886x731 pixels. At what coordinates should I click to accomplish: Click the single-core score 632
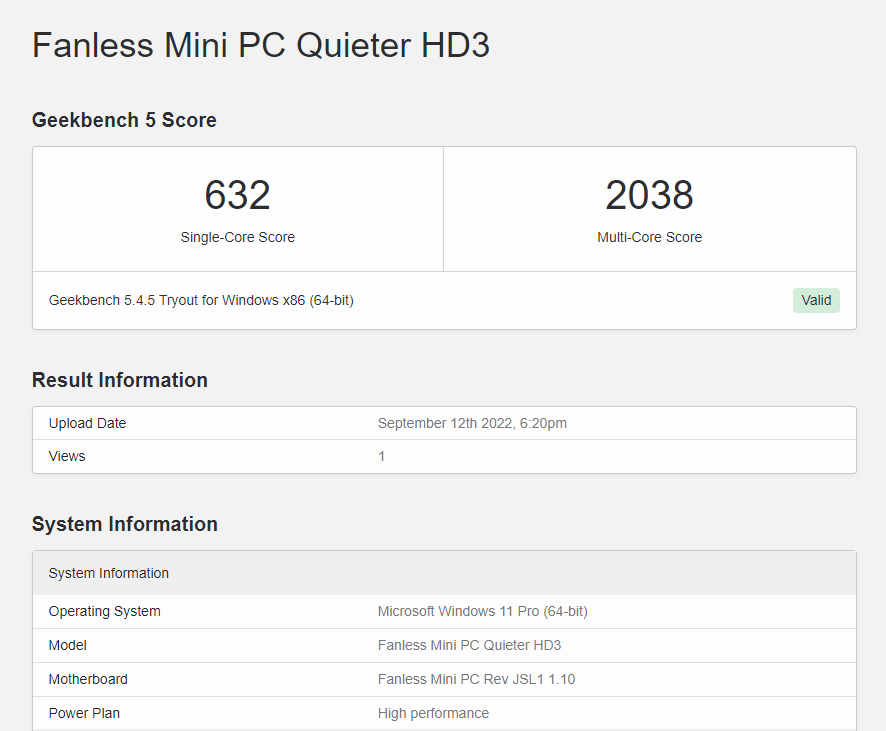[x=237, y=195]
